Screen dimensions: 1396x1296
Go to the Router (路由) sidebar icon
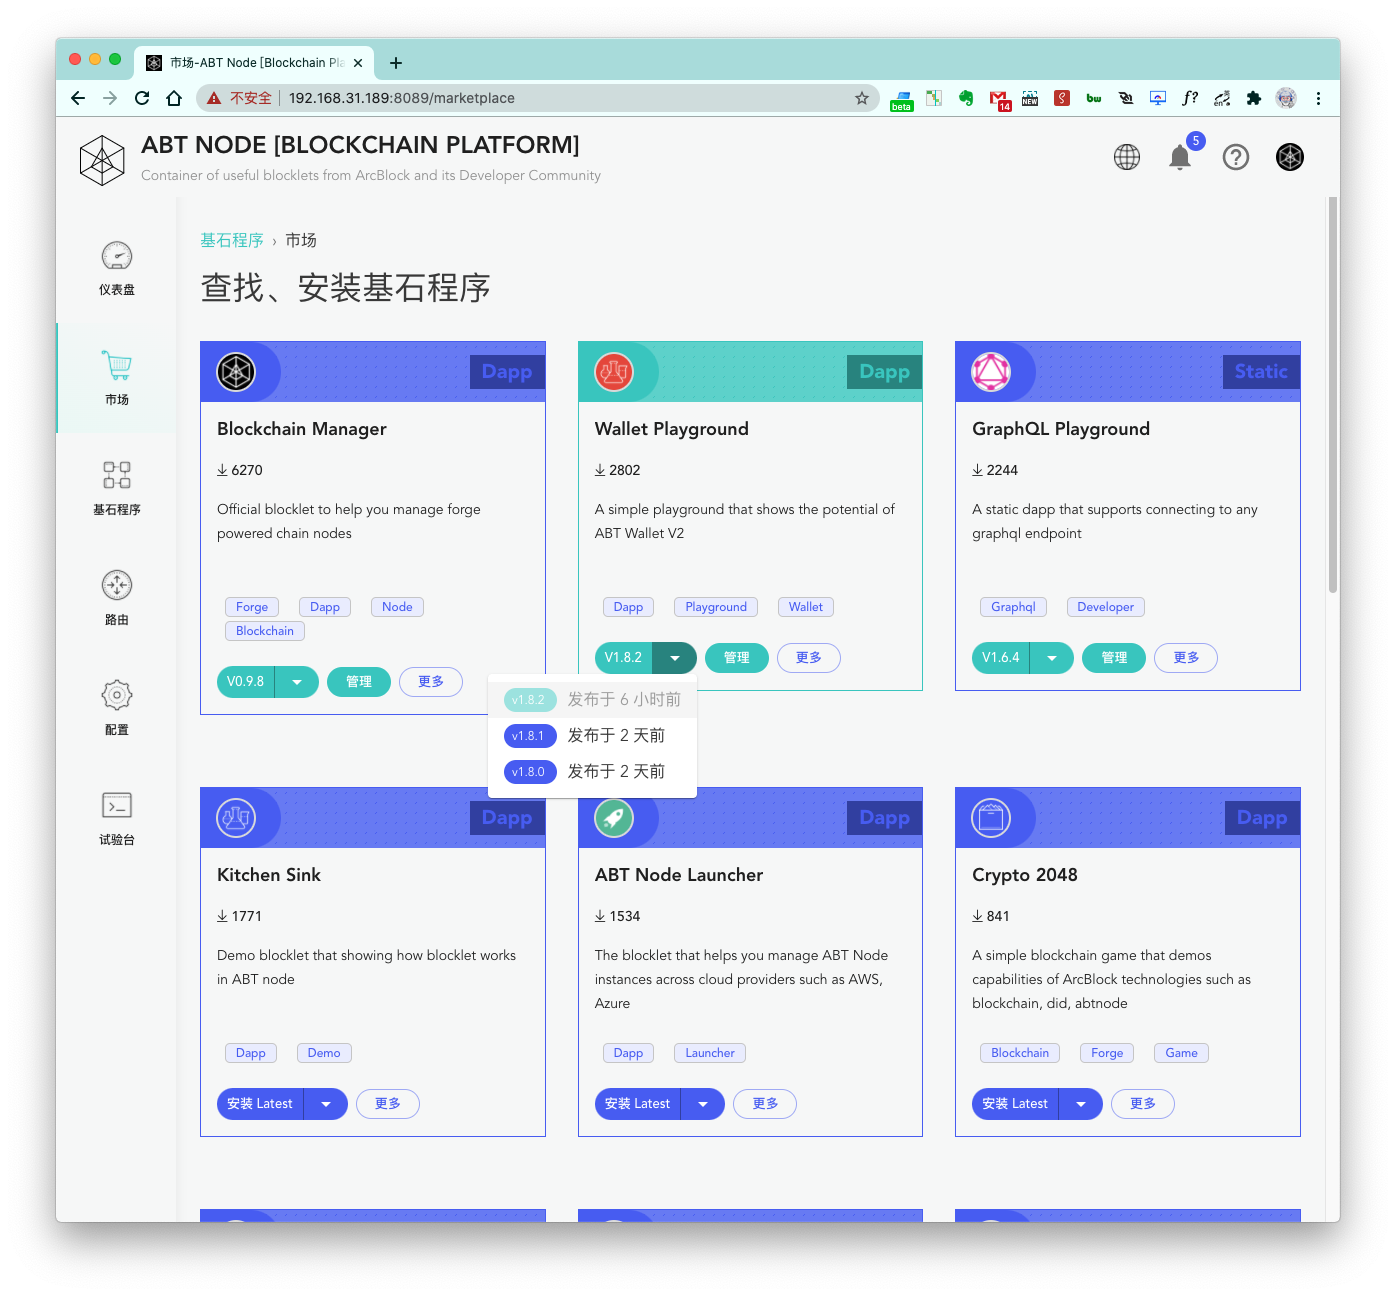(117, 585)
